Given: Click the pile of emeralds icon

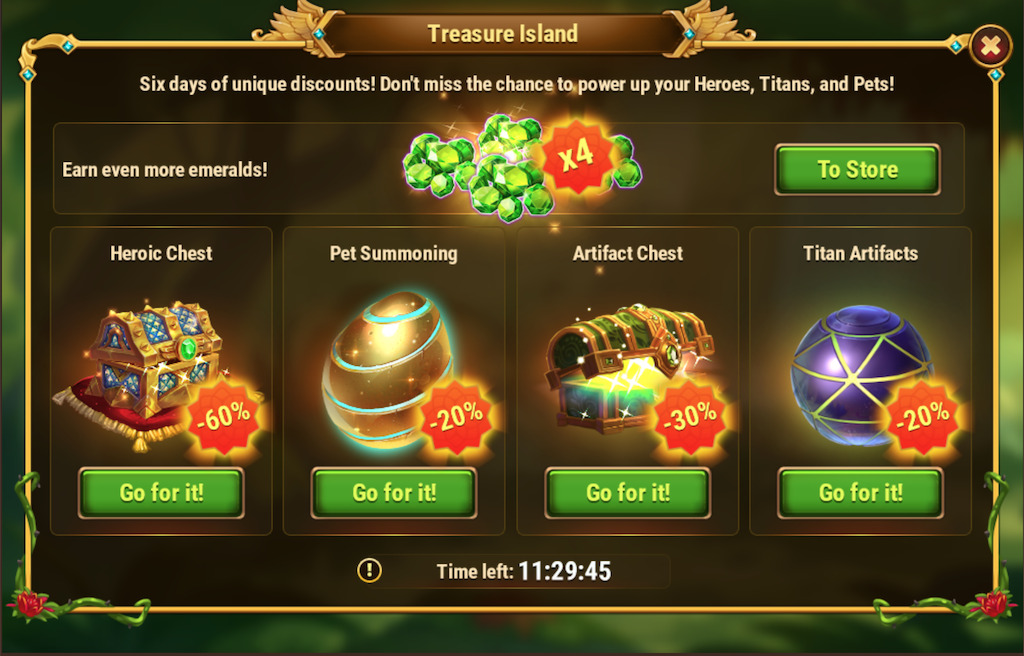Looking at the screenshot, I should (x=496, y=169).
